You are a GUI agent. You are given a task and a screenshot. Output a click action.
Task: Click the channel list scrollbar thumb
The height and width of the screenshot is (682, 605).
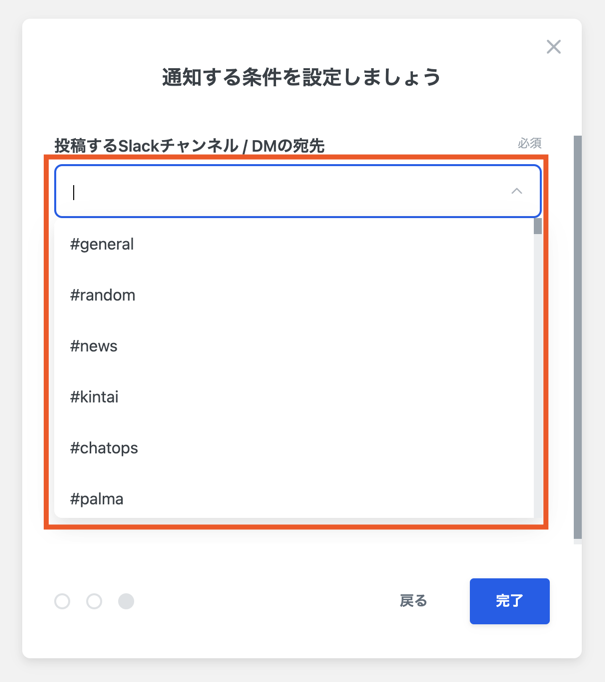pos(538,226)
